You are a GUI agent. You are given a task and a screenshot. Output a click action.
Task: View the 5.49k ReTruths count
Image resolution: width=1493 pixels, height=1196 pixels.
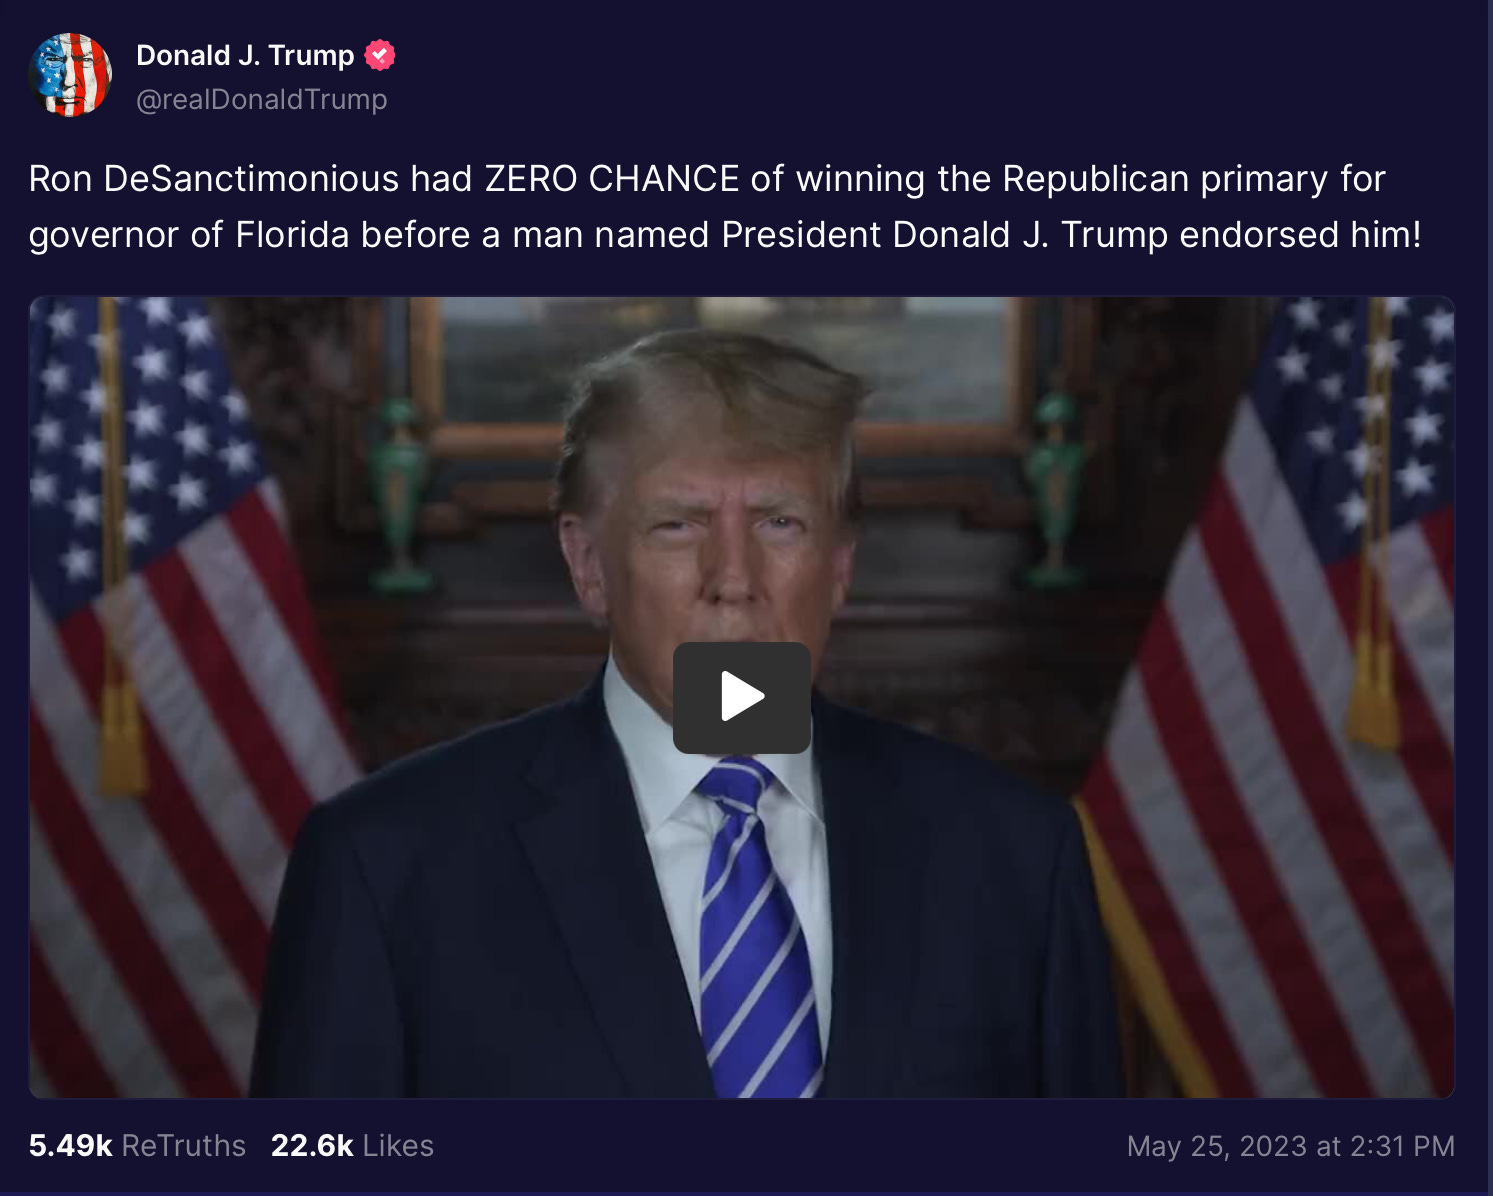pyautogui.click(x=137, y=1145)
